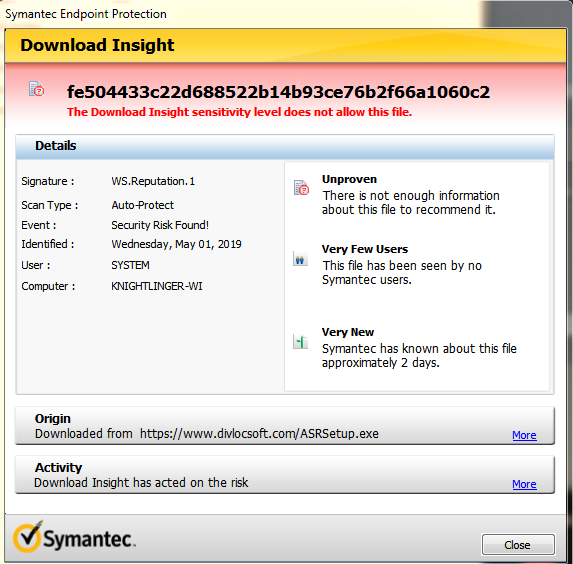Open More link in Activity section
573x564 pixels.
(x=524, y=484)
